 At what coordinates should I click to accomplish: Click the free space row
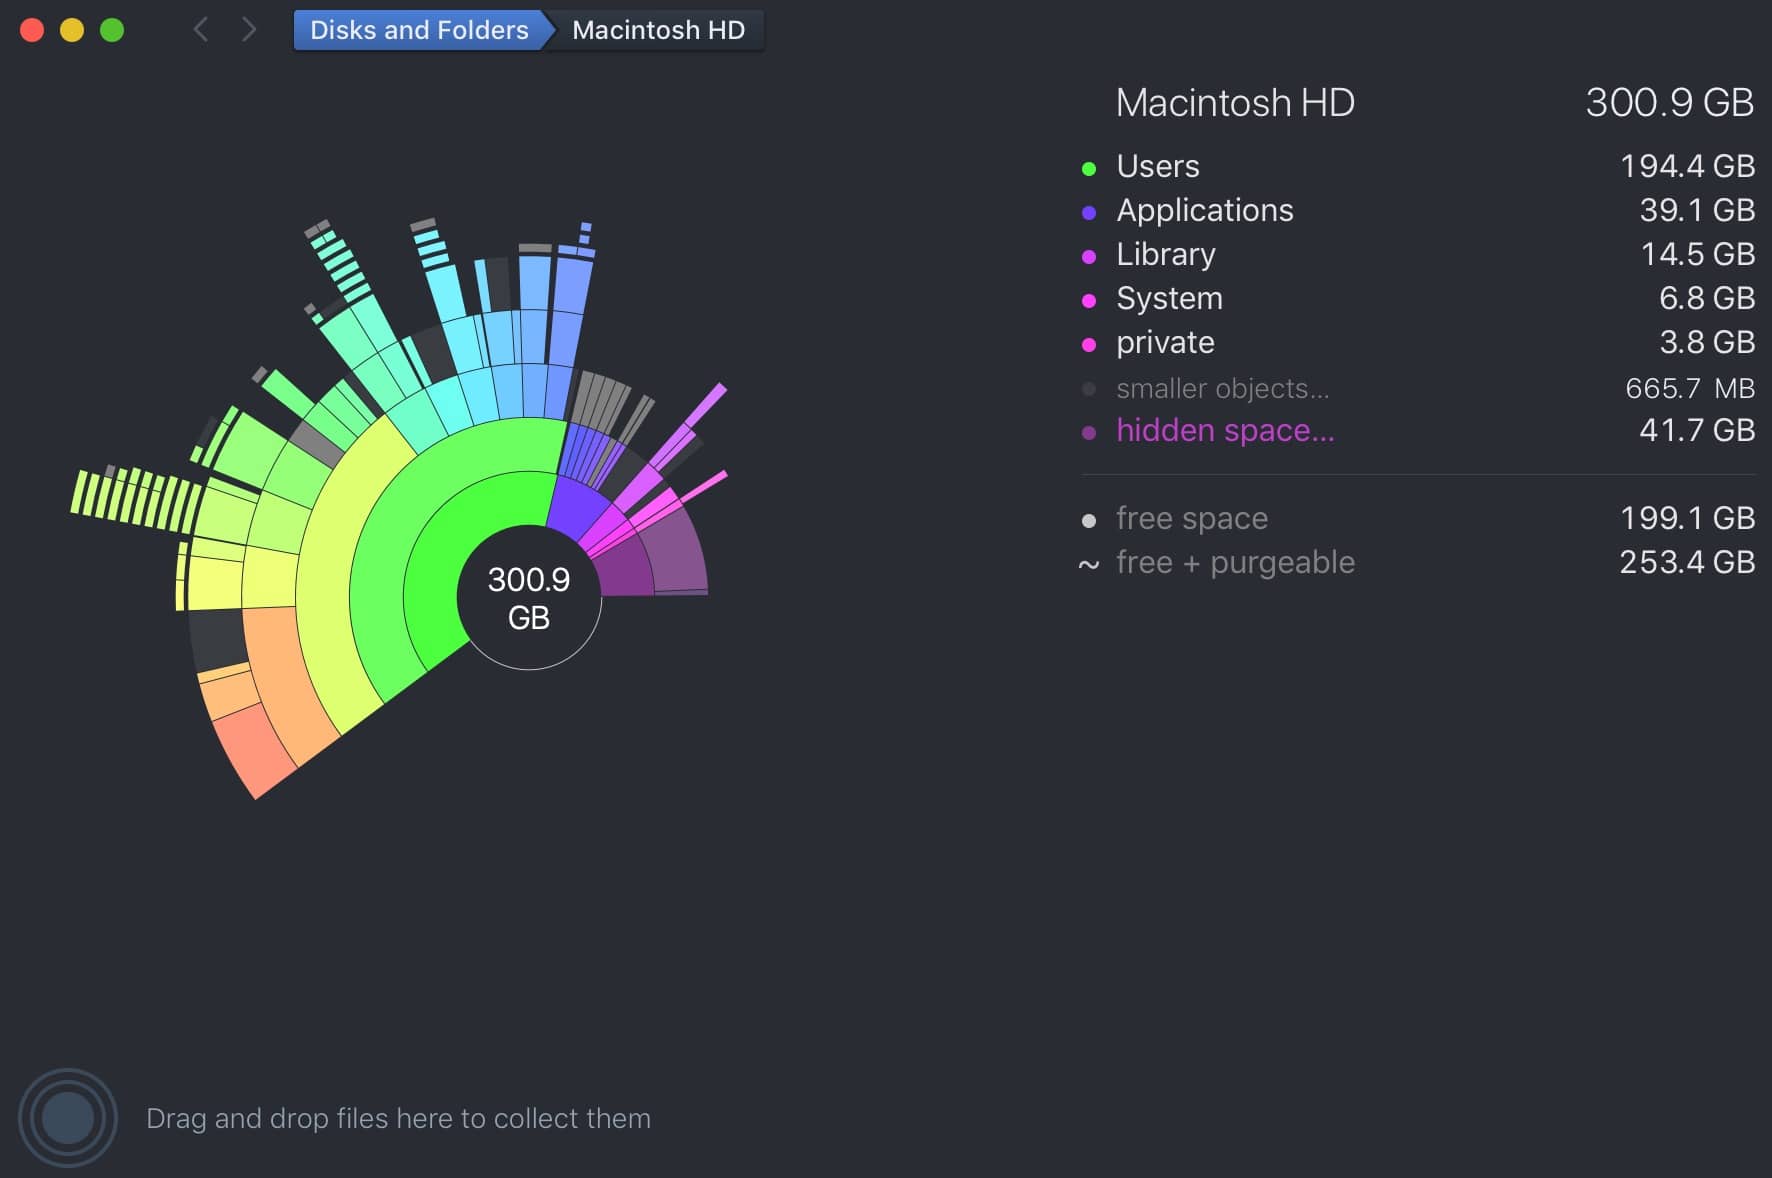tap(1418, 518)
